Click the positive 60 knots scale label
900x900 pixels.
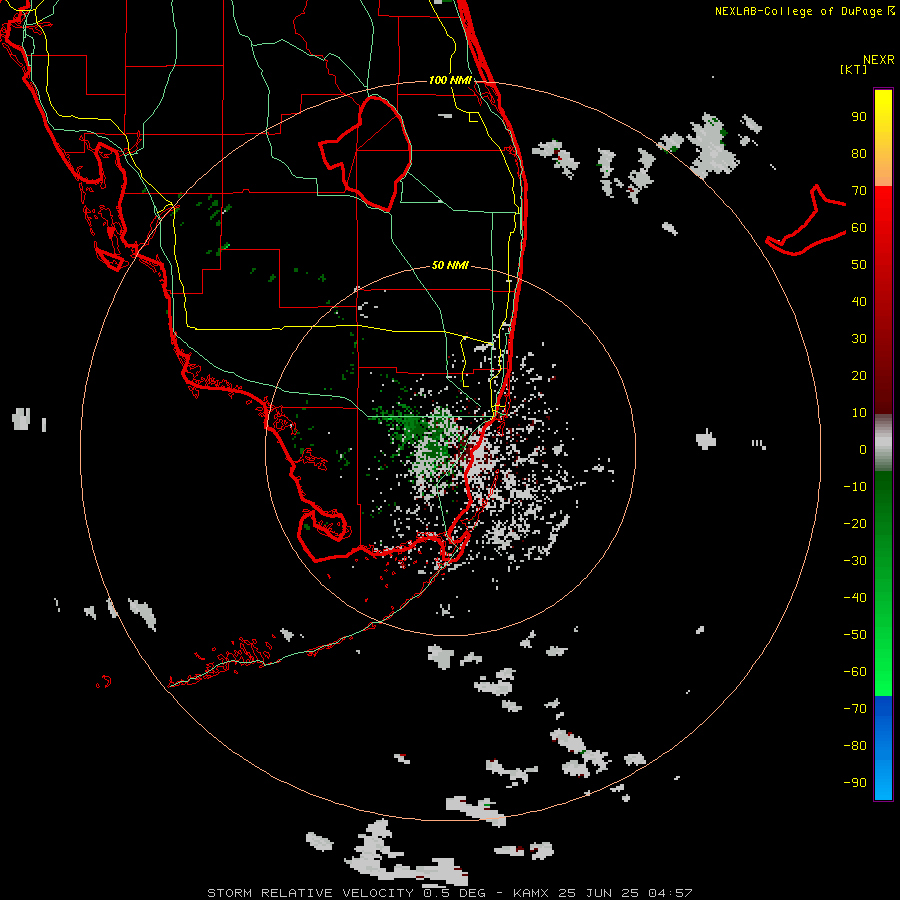pyautogui.click(x=859, y=227)
